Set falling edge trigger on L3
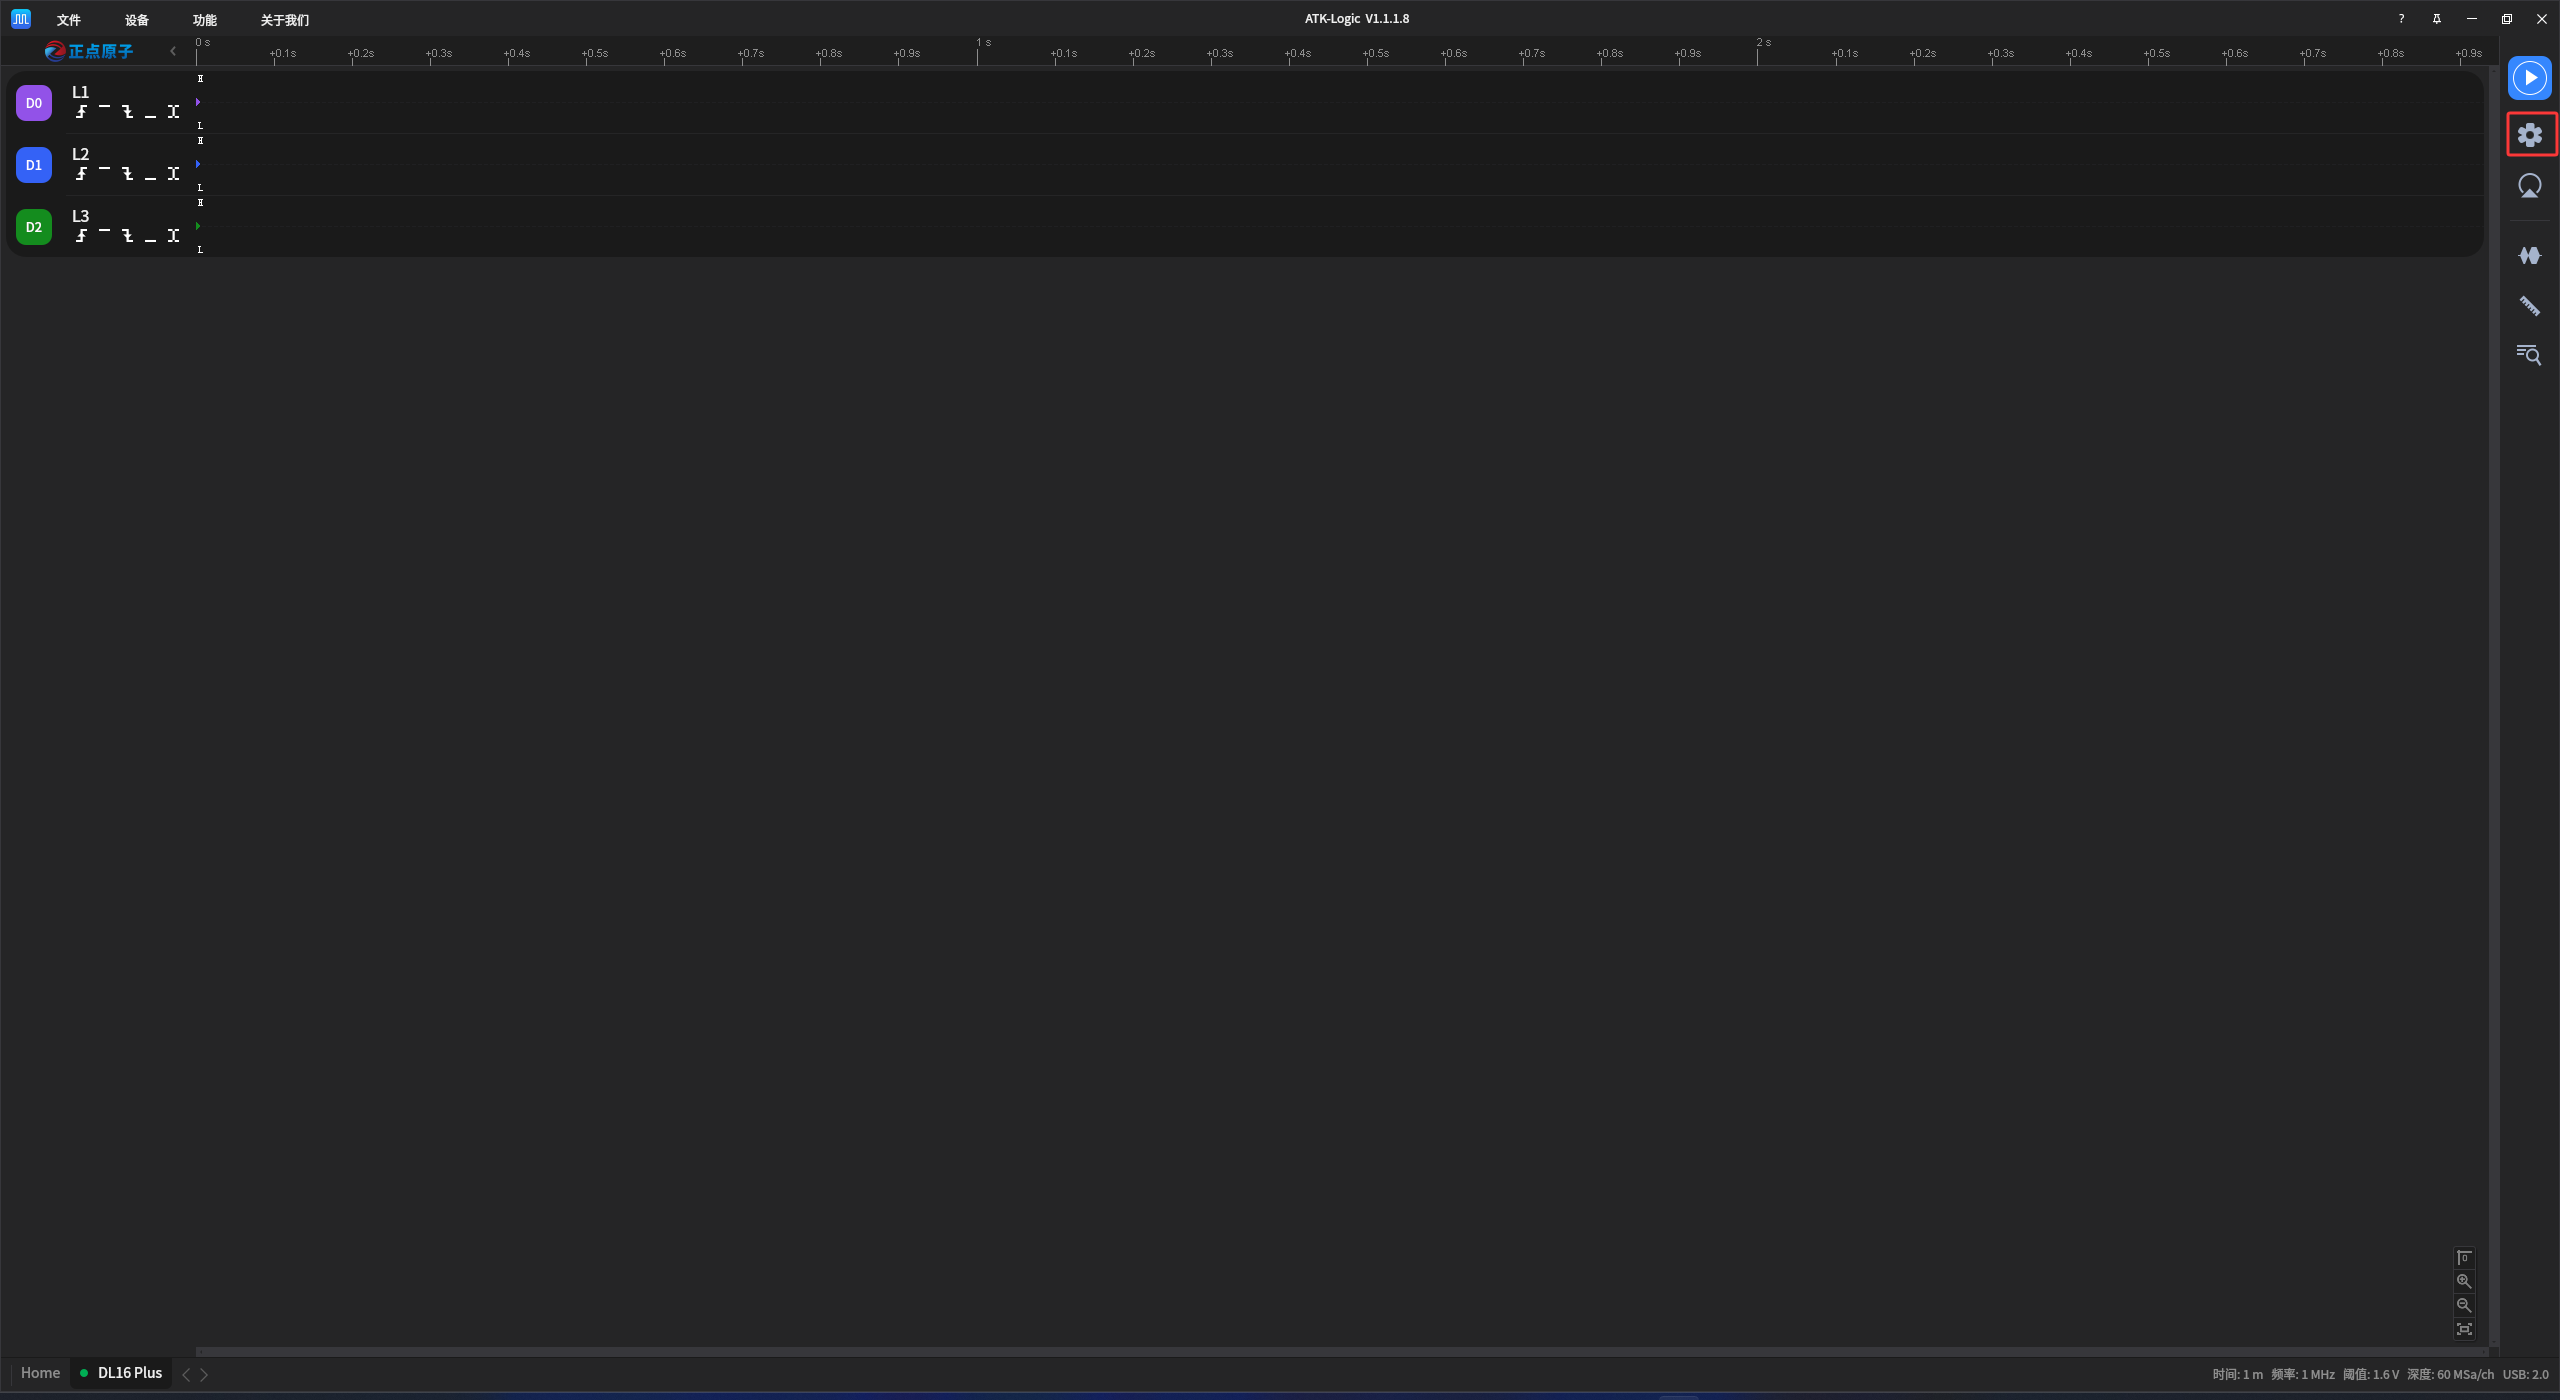2560x1400 pixels. pos(127,236)
